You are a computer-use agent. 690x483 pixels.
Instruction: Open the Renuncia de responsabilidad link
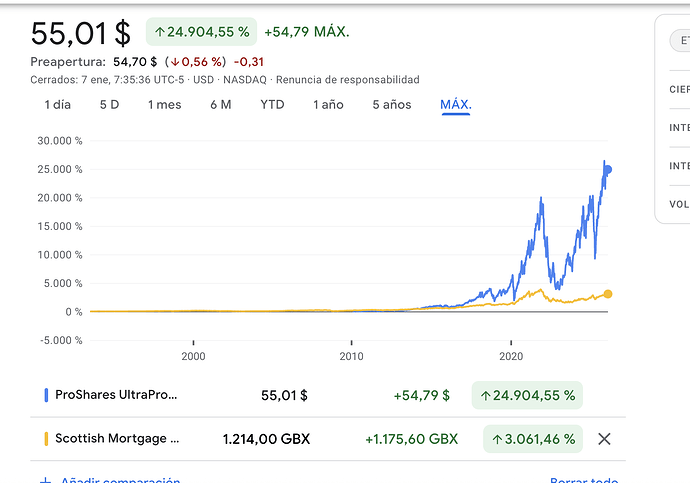click(348, 80)
